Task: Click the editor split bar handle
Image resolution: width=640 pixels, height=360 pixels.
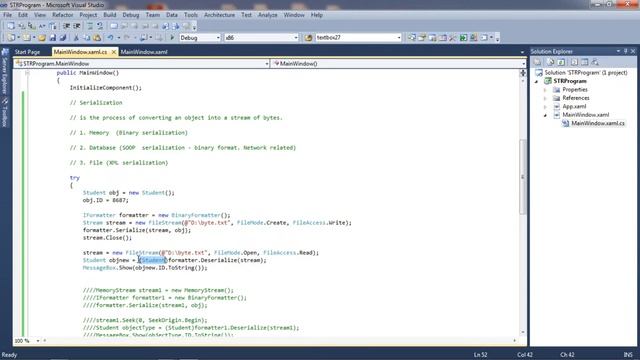Action: 522,72
